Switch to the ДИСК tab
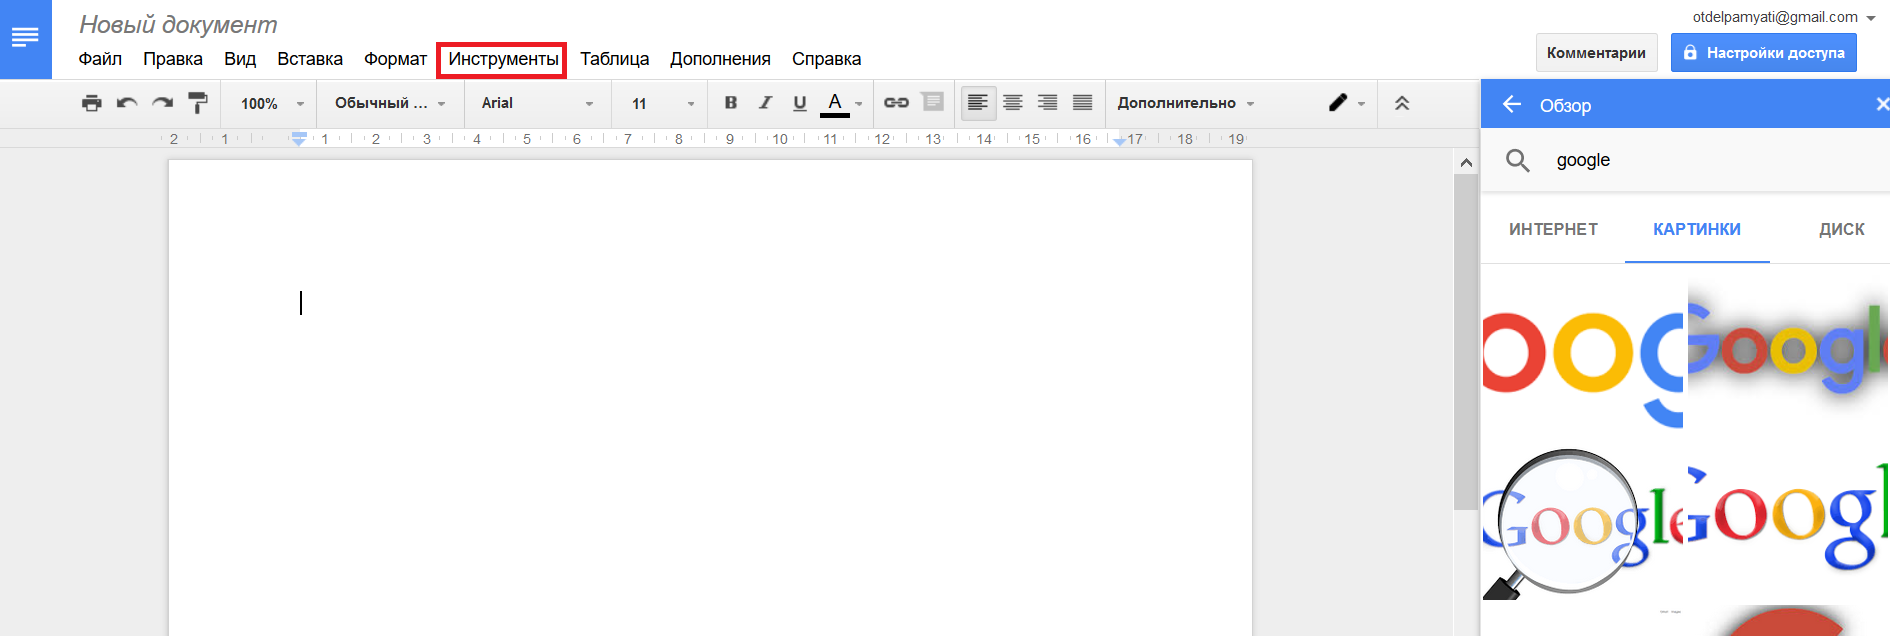The height and width of the screenshot is (636, 1890). pos(1841,230)
